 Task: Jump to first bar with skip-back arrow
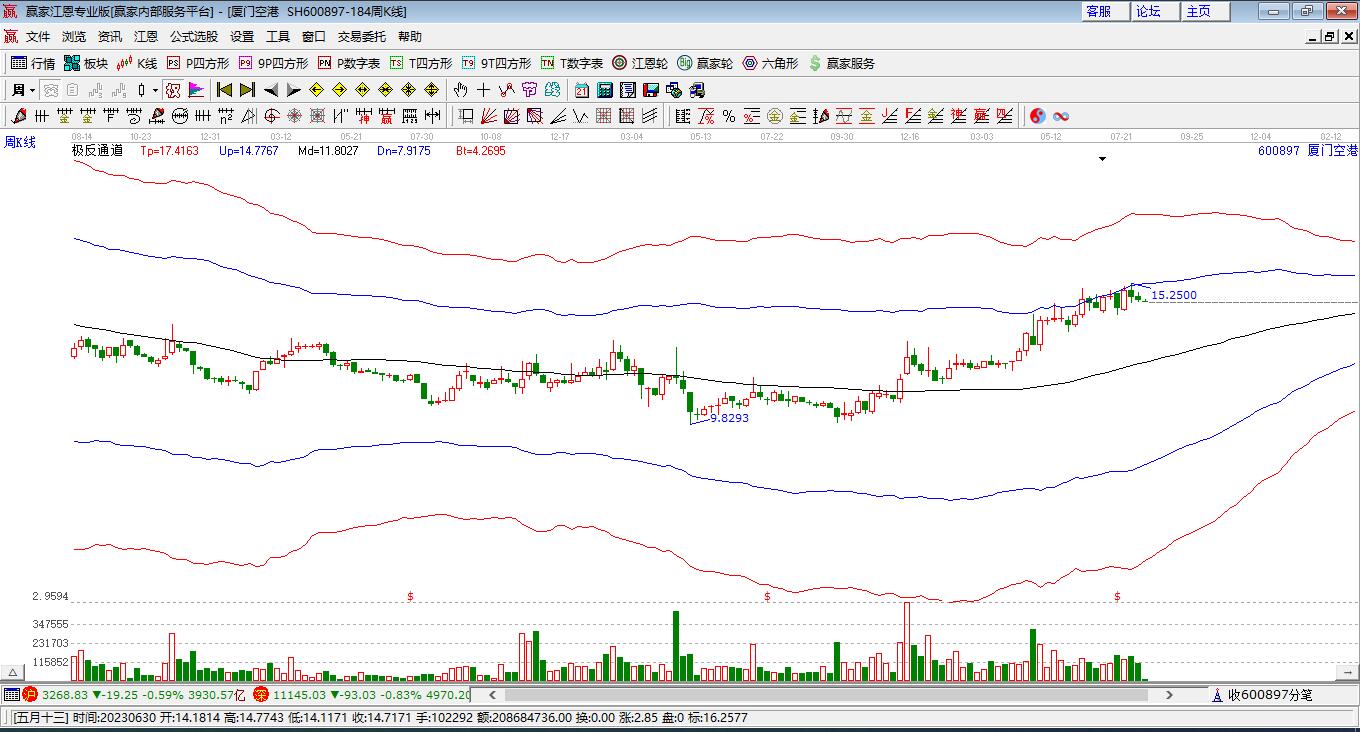point(224,90)
